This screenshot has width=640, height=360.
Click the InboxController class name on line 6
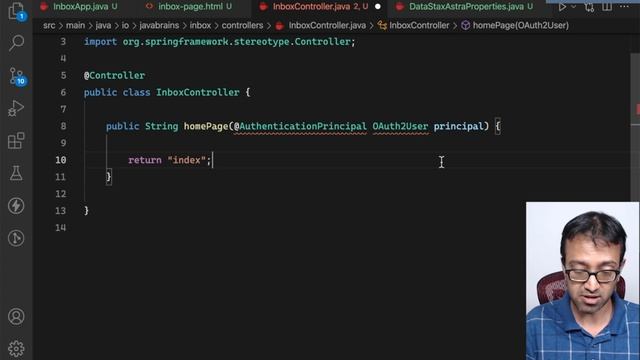coord(198,93)
